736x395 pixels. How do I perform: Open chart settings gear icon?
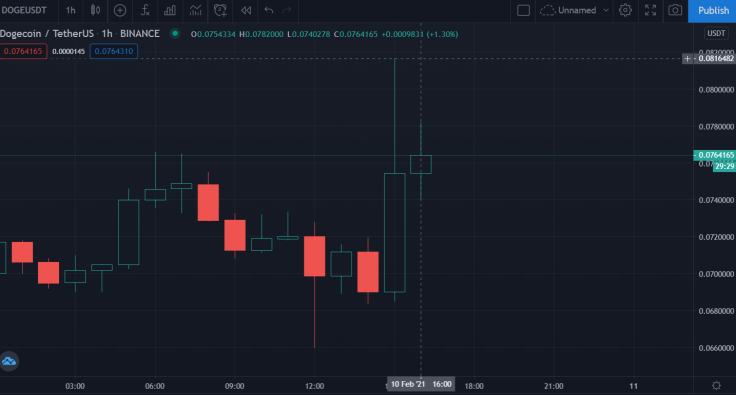(625, 10)
